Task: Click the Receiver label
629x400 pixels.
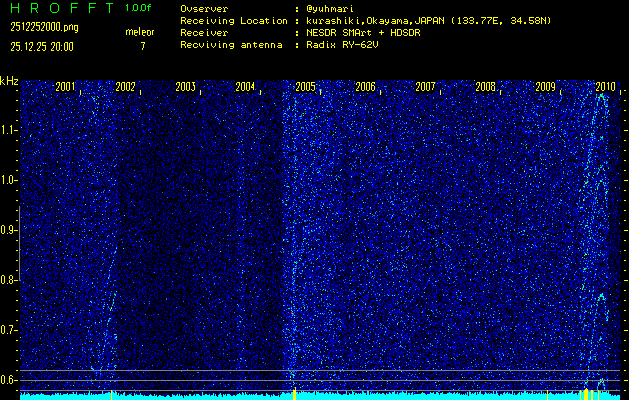Action: 204,33
